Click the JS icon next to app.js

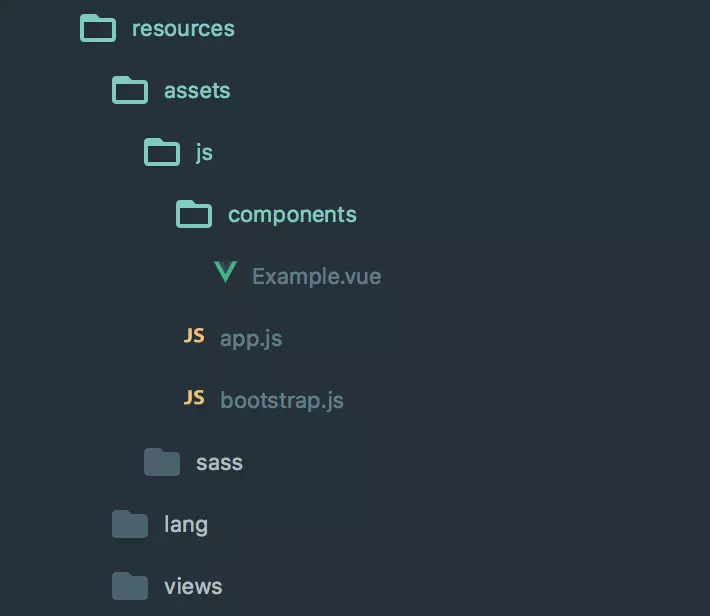[194, 337]
